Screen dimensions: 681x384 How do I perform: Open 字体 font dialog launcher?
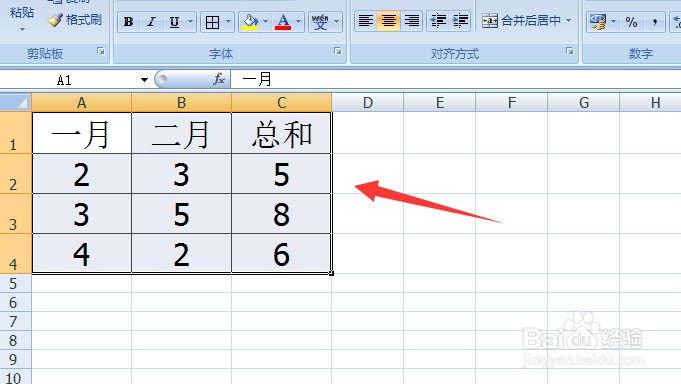(x=337, y=51)
